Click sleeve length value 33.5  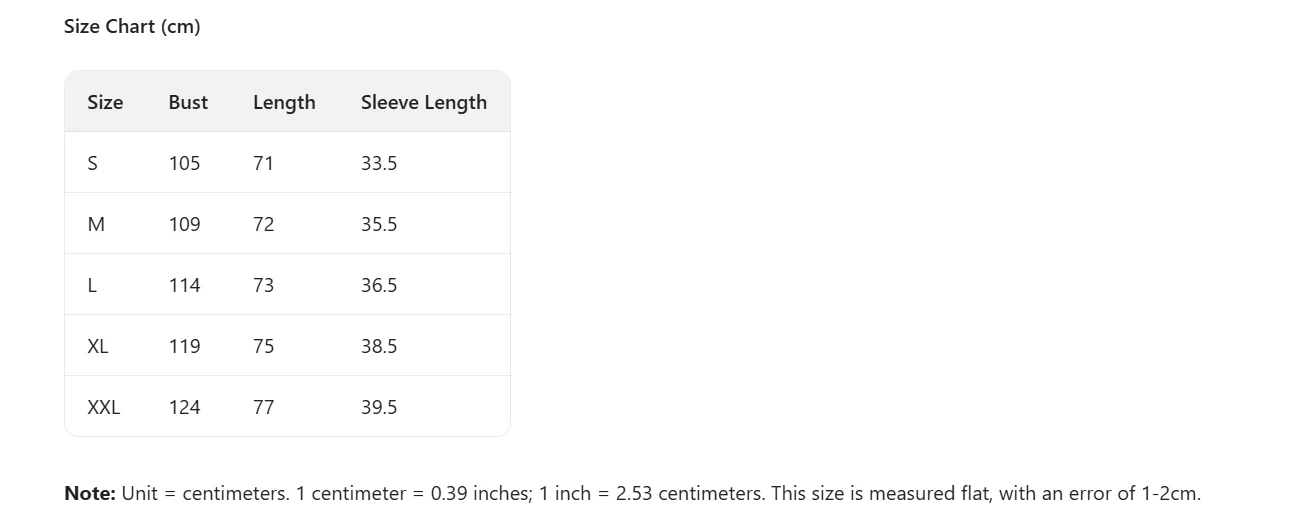coord(379,163)
